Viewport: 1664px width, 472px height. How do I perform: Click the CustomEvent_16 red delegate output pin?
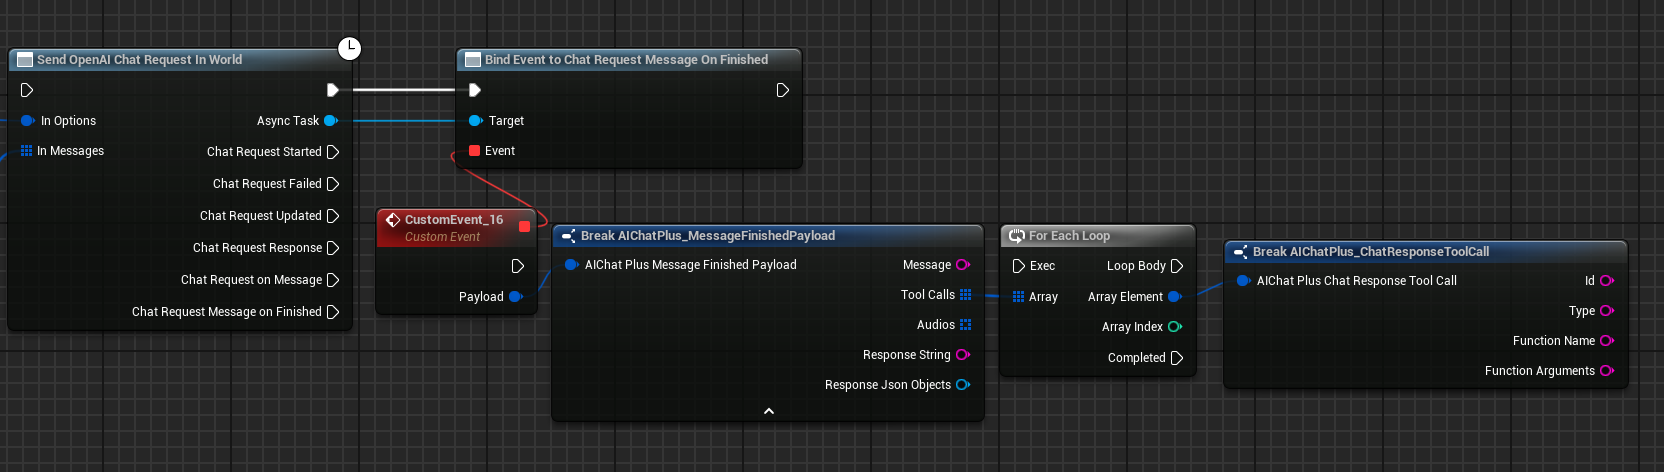pos(524,227)
